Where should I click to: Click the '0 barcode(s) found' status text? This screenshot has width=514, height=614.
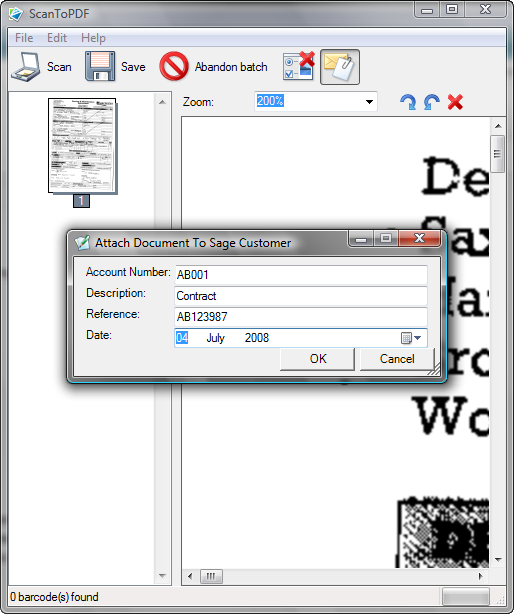pos(54,597)
